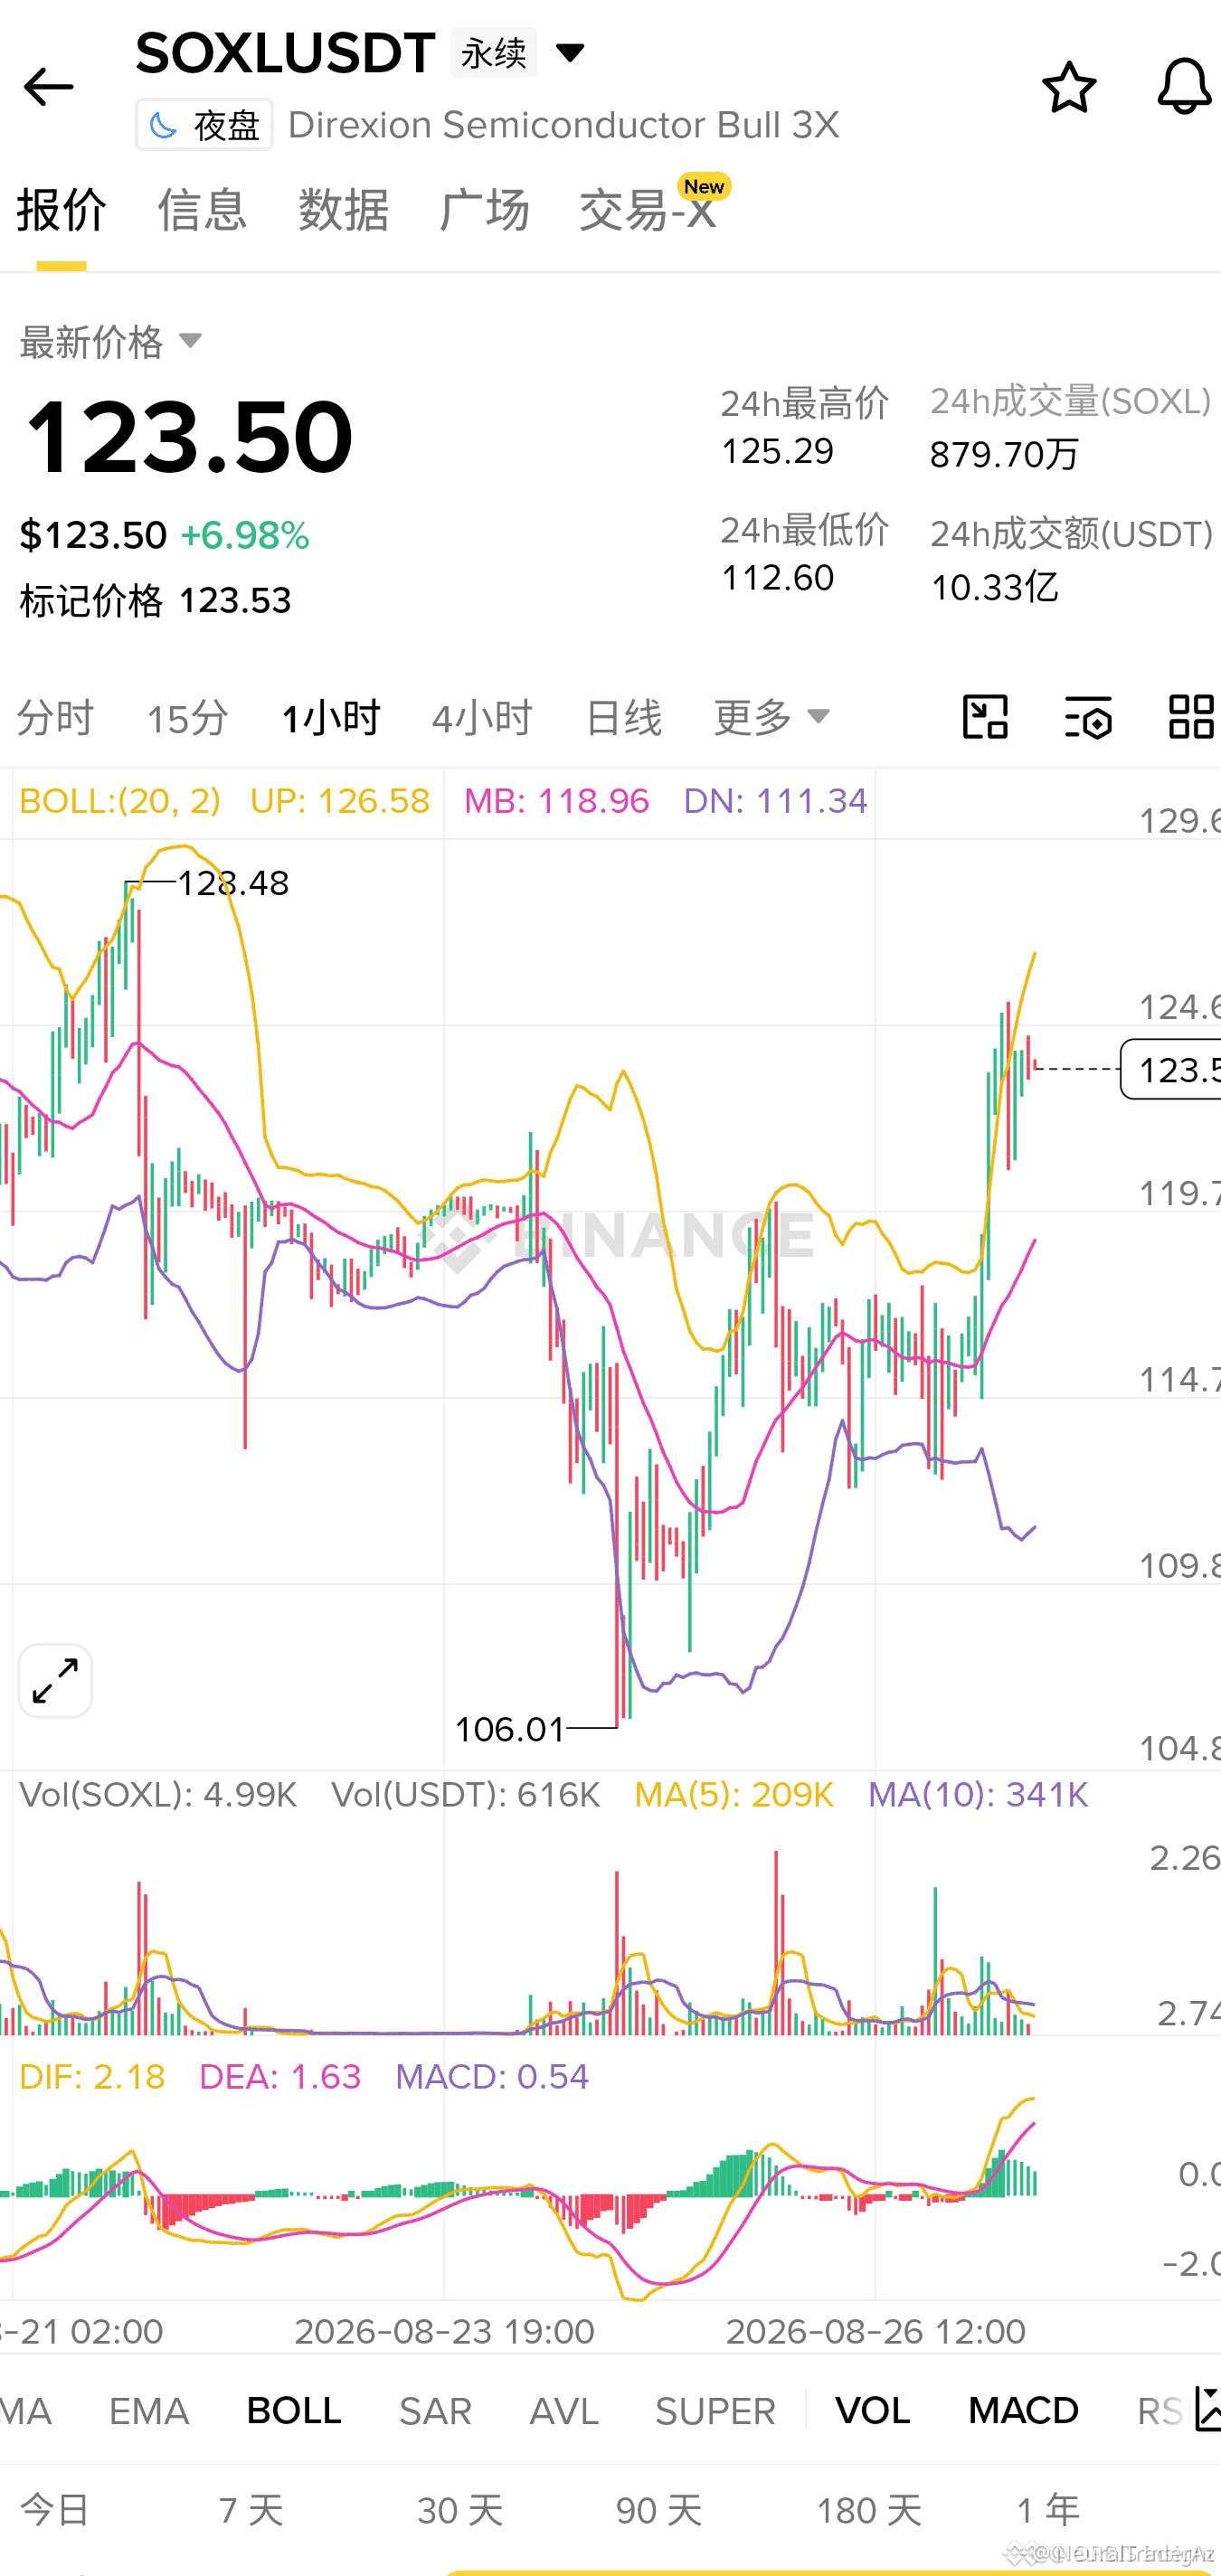The width and height of the screenshot is (1221, 2576).
Task: Tap the MACD: 0.54 label
Action: [492, 2076]
